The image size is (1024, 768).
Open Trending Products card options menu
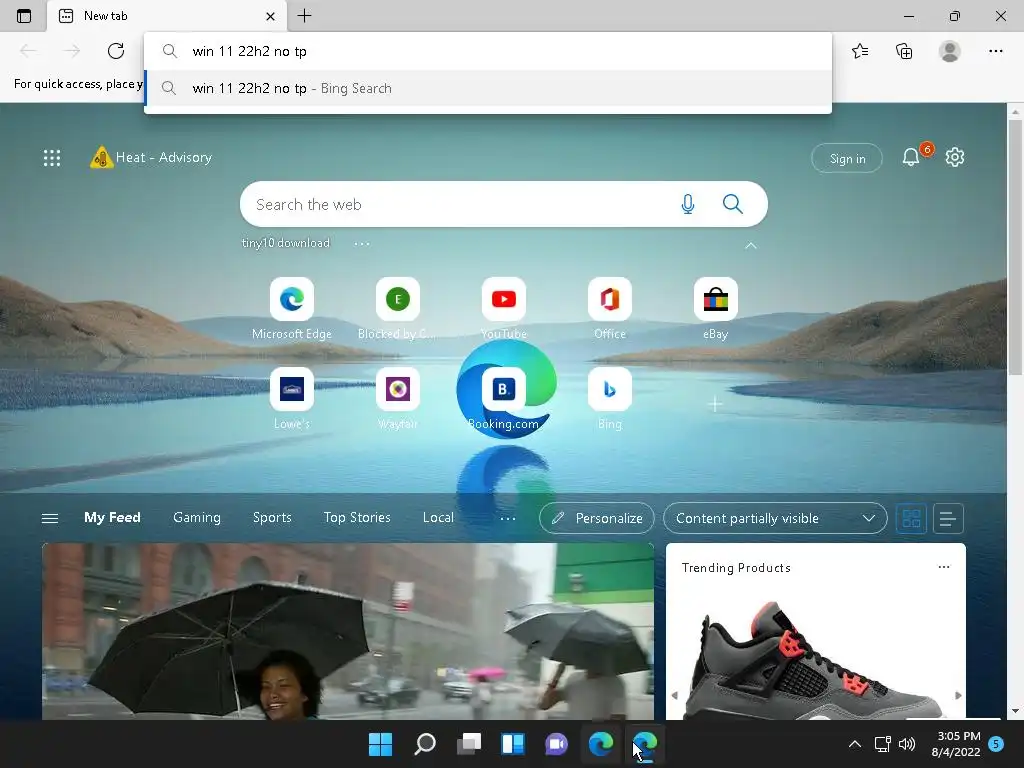944,567
